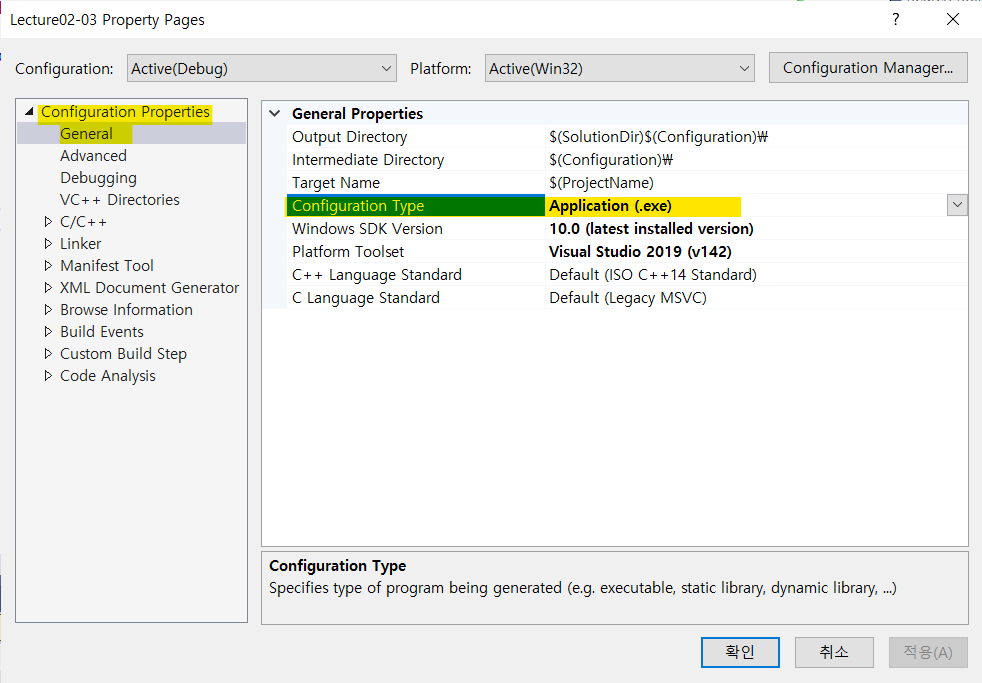Click the help question mark icon

(896, 19)
